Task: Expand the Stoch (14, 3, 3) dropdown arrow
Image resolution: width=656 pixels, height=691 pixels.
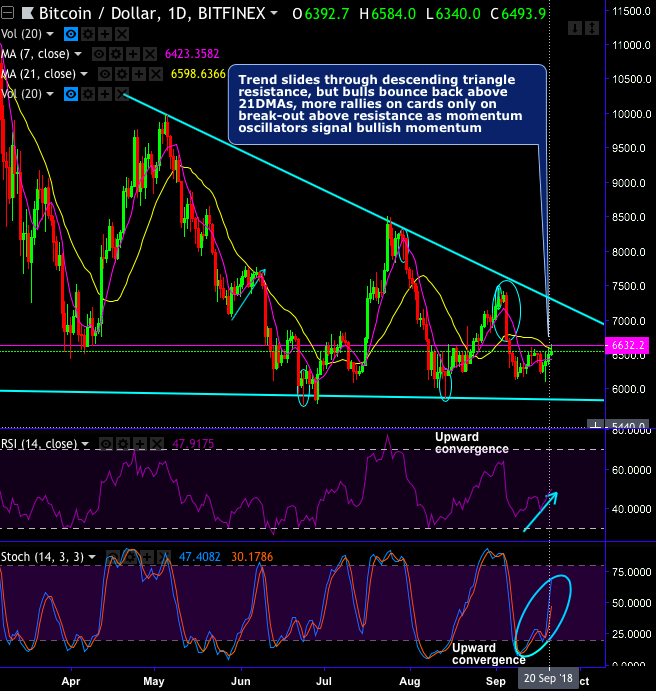Action: click(x=92, y=557)
